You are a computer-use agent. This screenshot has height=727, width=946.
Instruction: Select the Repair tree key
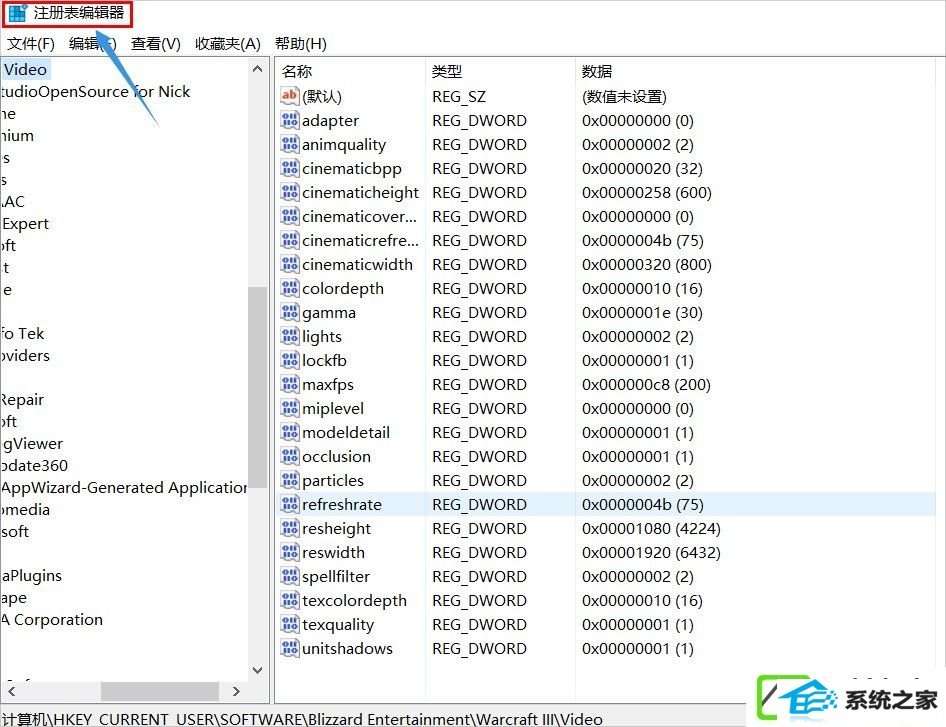(22, 399)
